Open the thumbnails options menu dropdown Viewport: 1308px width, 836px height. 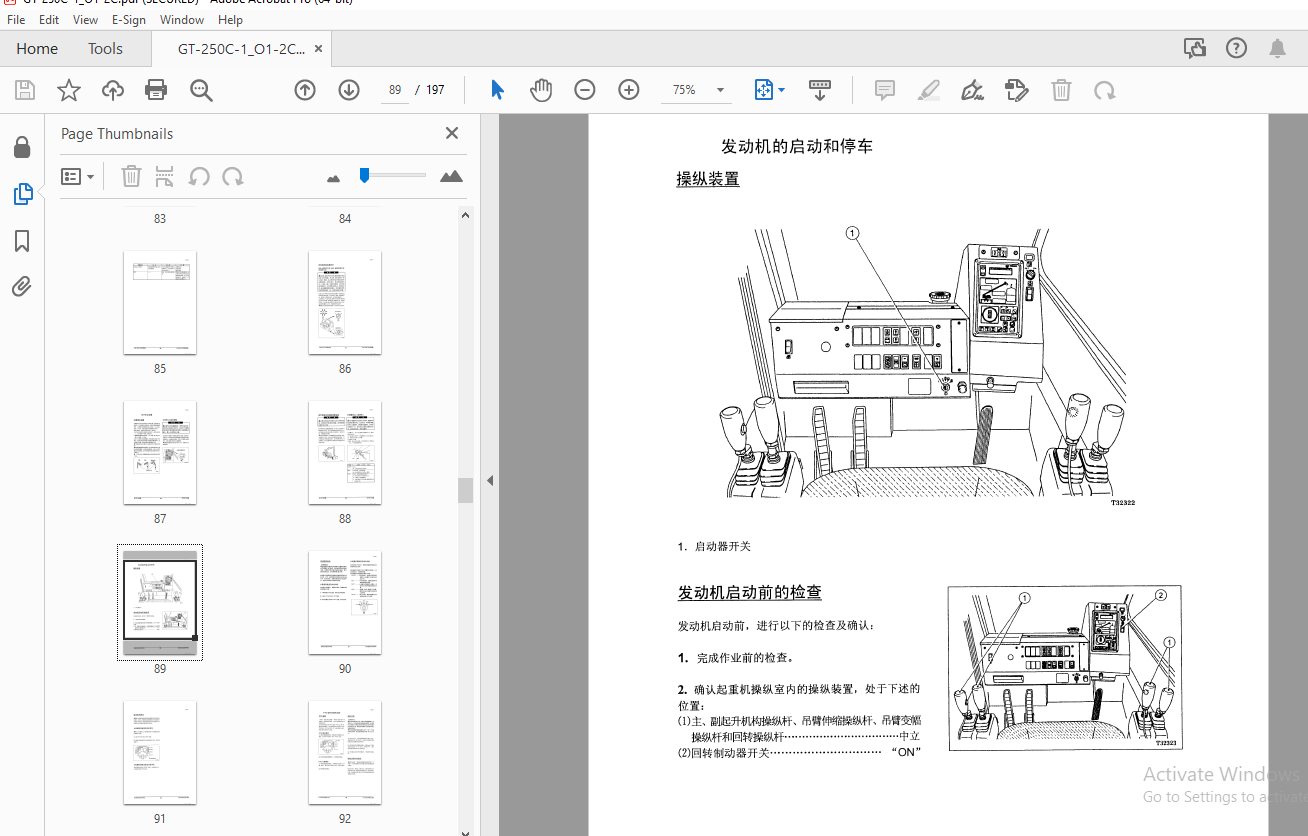point(77,177)
